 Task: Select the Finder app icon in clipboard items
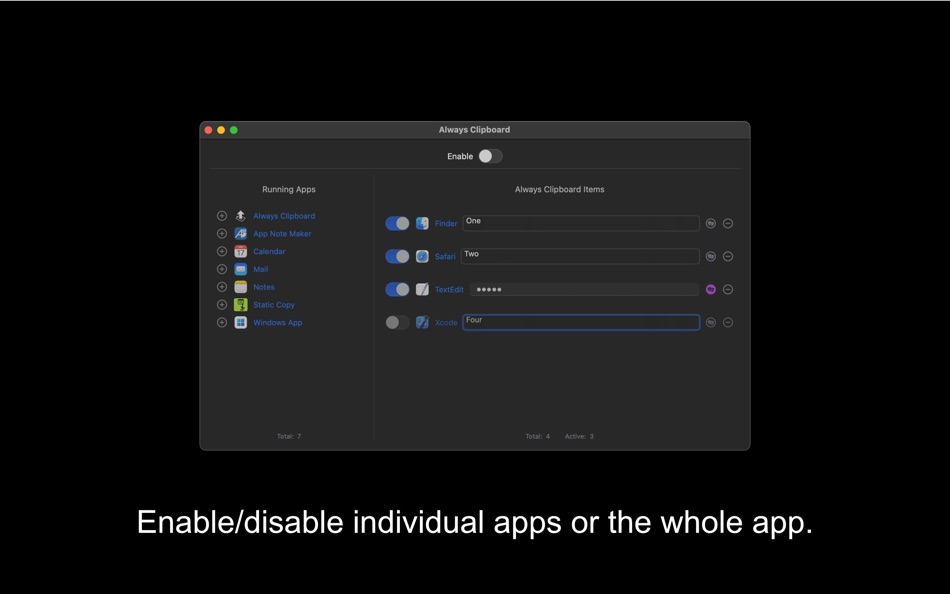tap(422, 223)
